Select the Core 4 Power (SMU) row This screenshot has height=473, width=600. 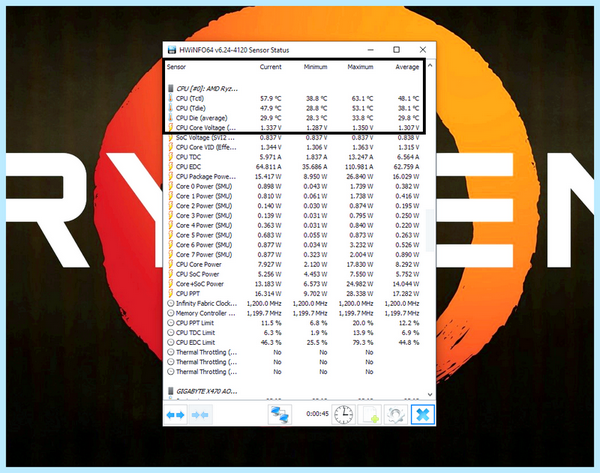coord(294,225)
